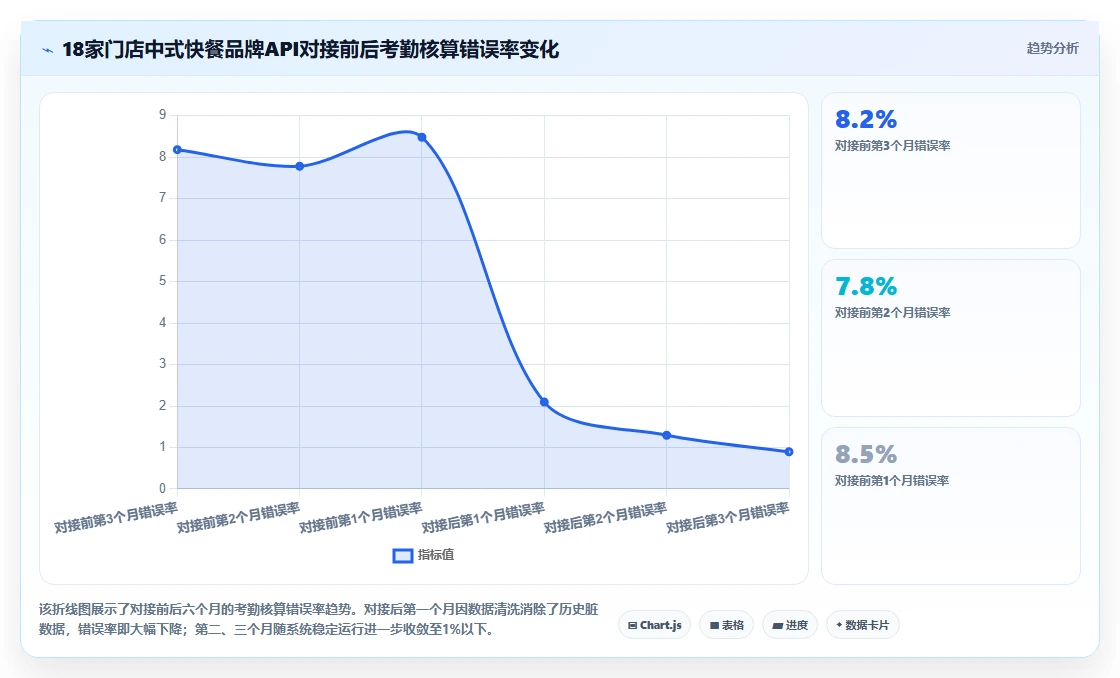
Task: Click the 数据卡片 sparkle icon
Action: pos(839,625)
